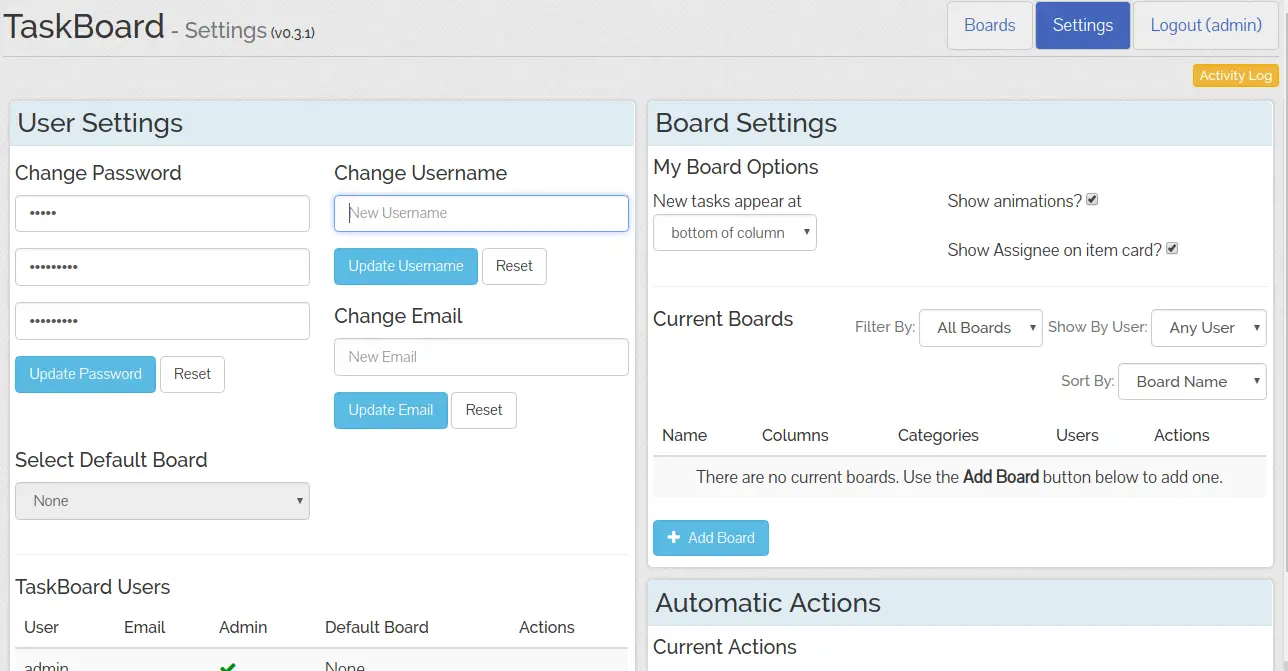Click the TaskBoard Users heading
The image size is (1288, 671).
tap(92, 587)
